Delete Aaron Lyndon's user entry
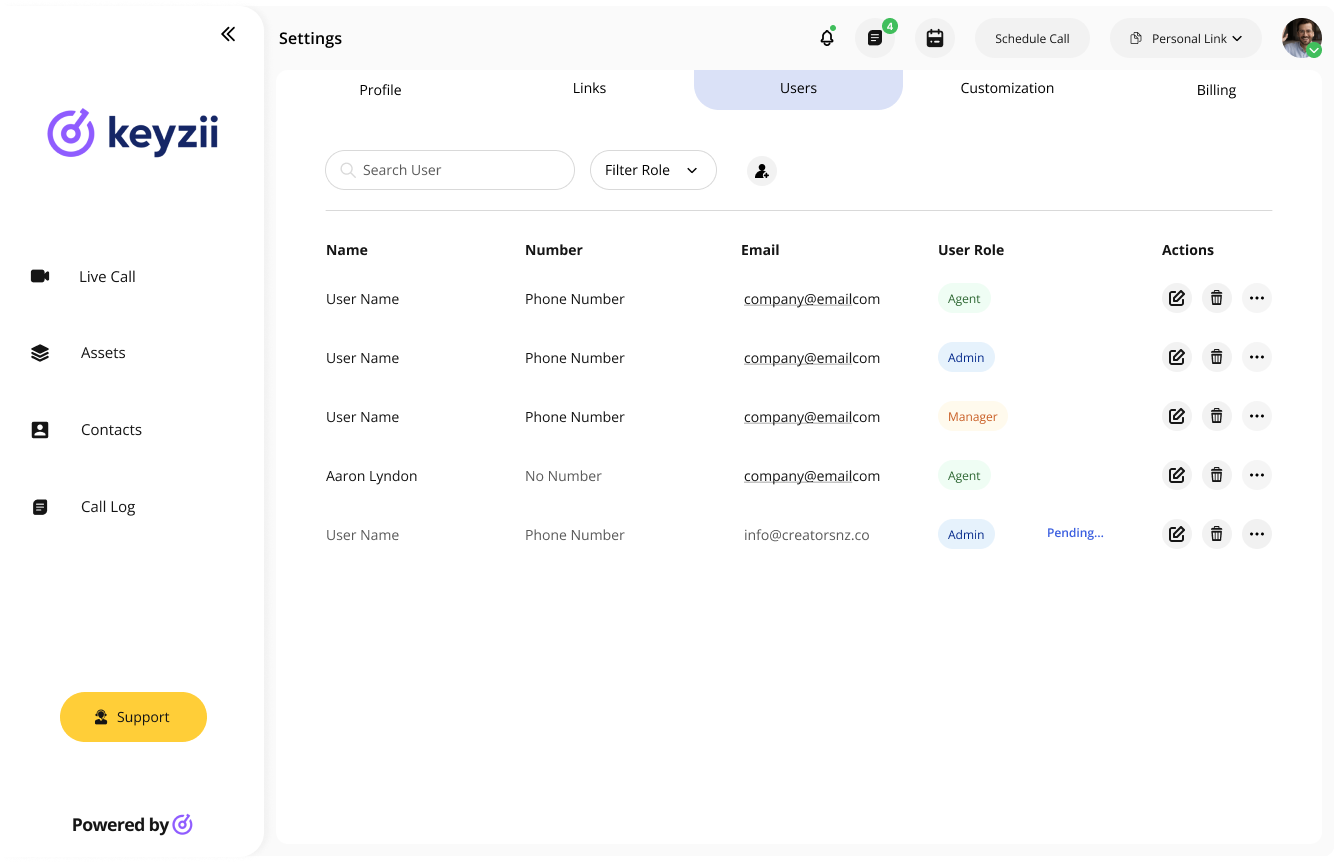 (x=1217, y=475)
